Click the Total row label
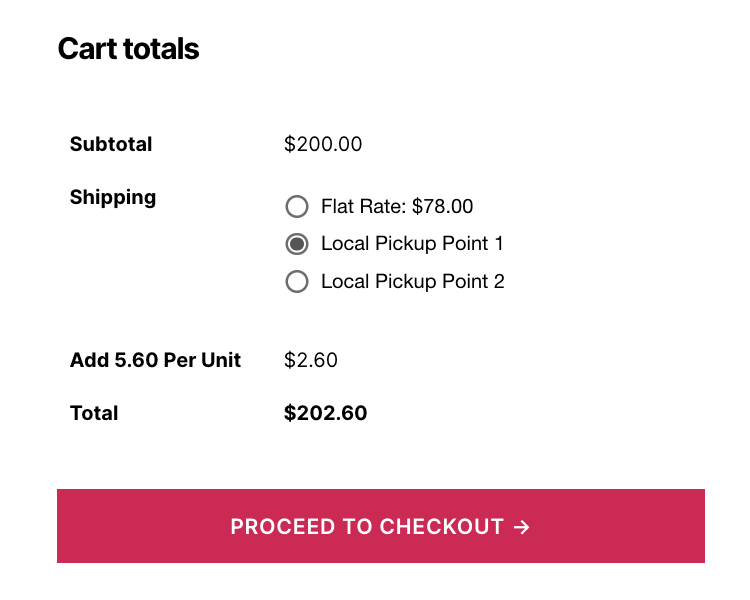The width and height of the screenshot is (750, 600). (x=94, y=413)
